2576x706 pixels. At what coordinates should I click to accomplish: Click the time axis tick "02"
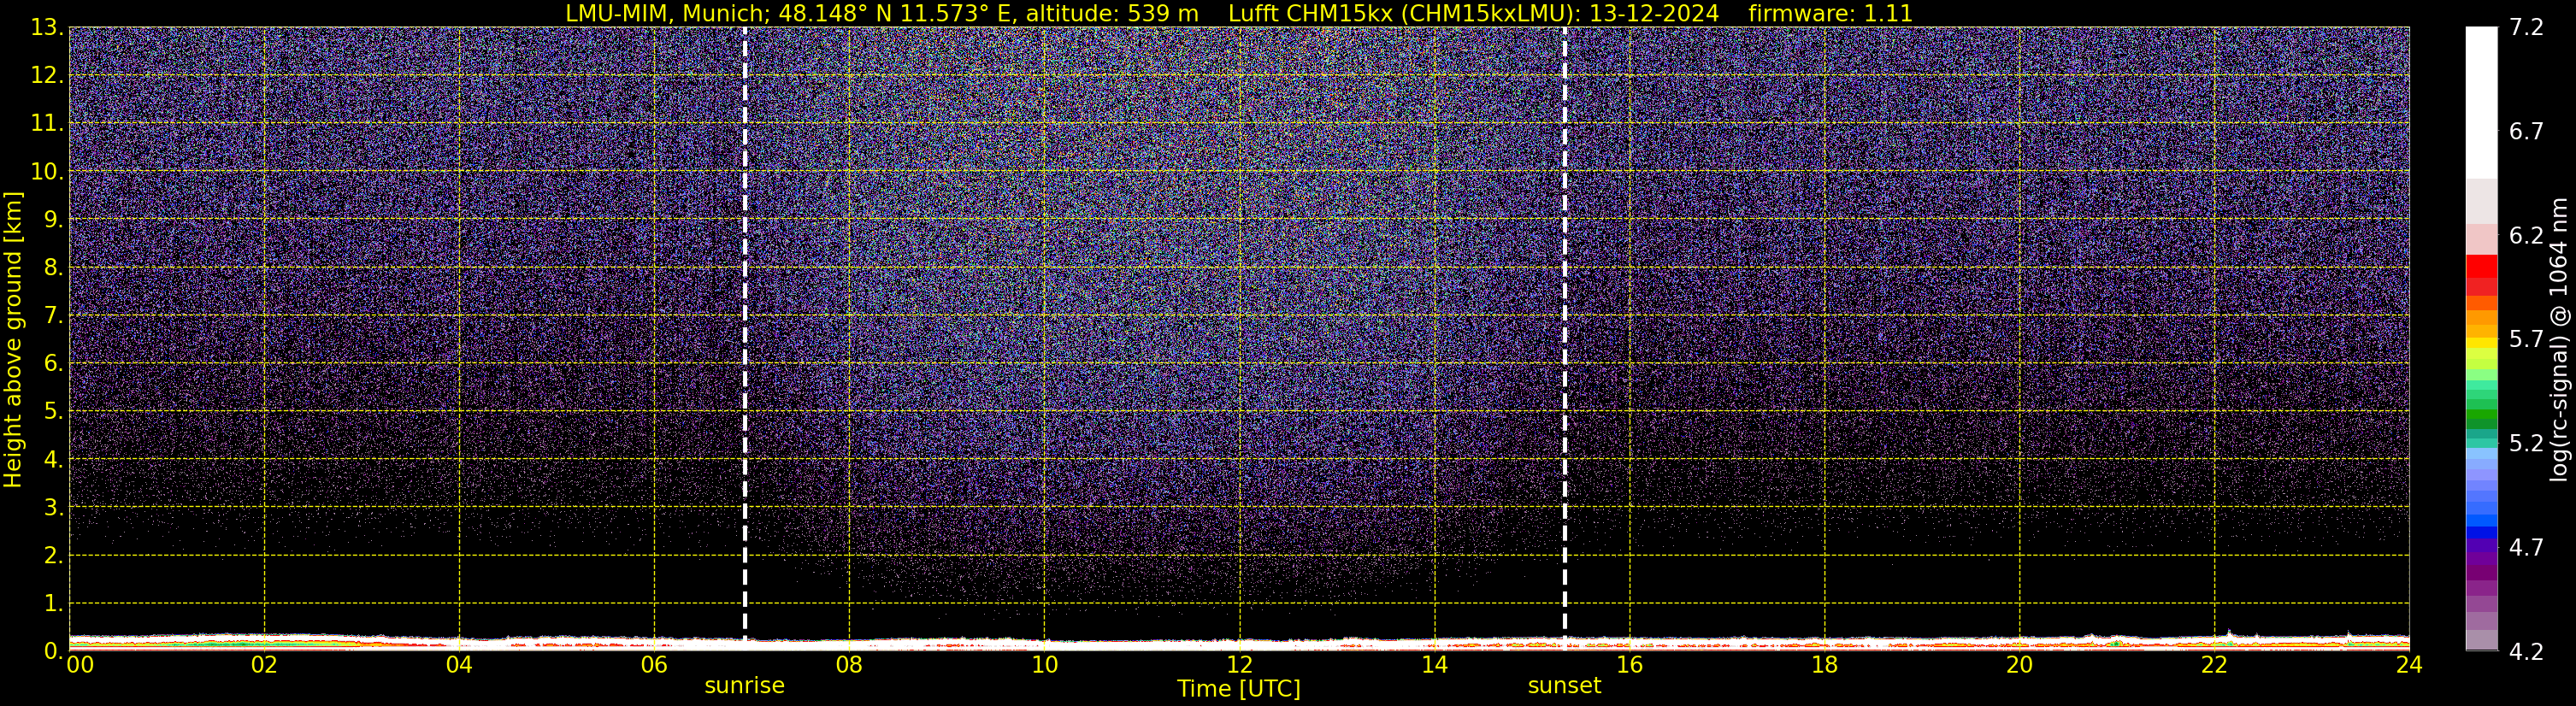pos(264,665)
